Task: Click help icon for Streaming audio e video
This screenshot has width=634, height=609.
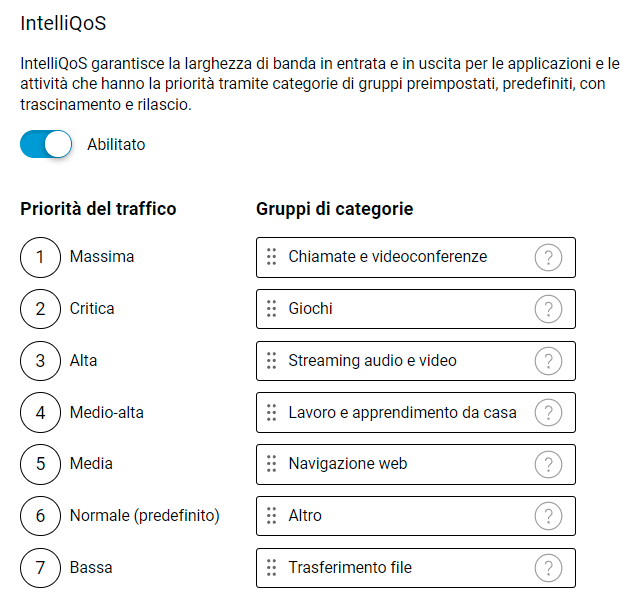Action: tap(548, 361)
